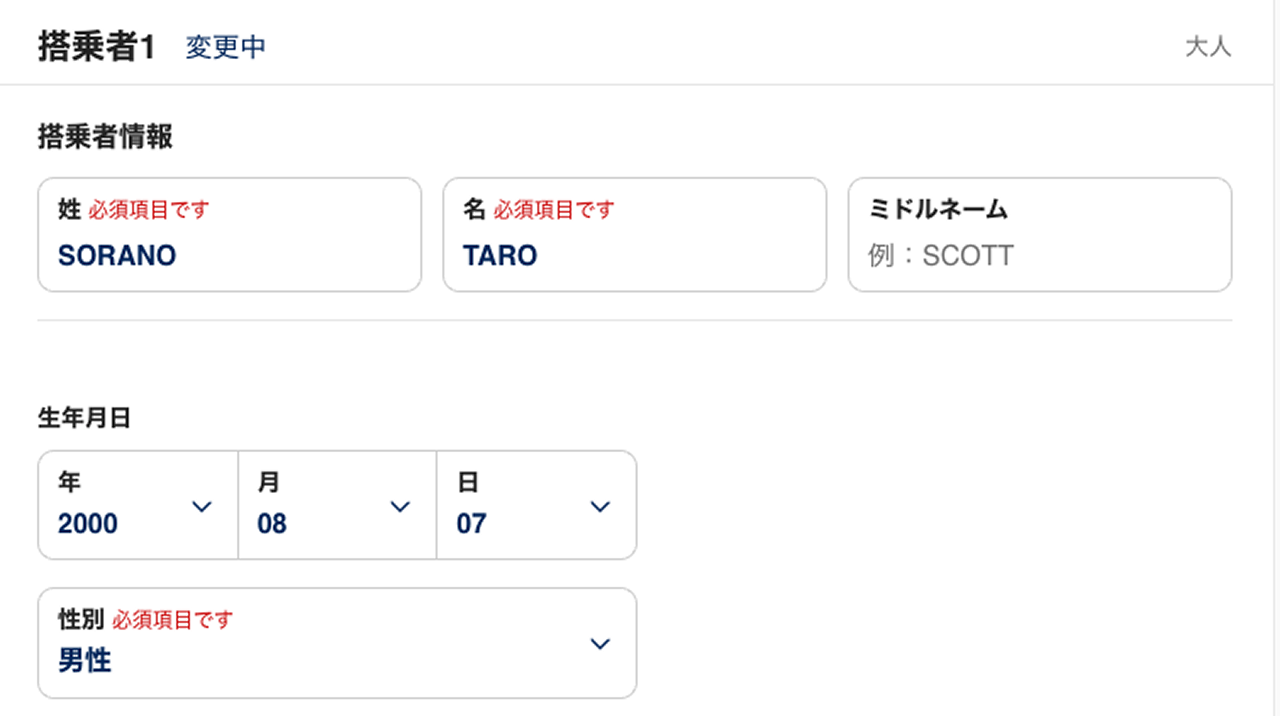
Task: Click the month dropdown chevron icon
Action: click(400, 507)
